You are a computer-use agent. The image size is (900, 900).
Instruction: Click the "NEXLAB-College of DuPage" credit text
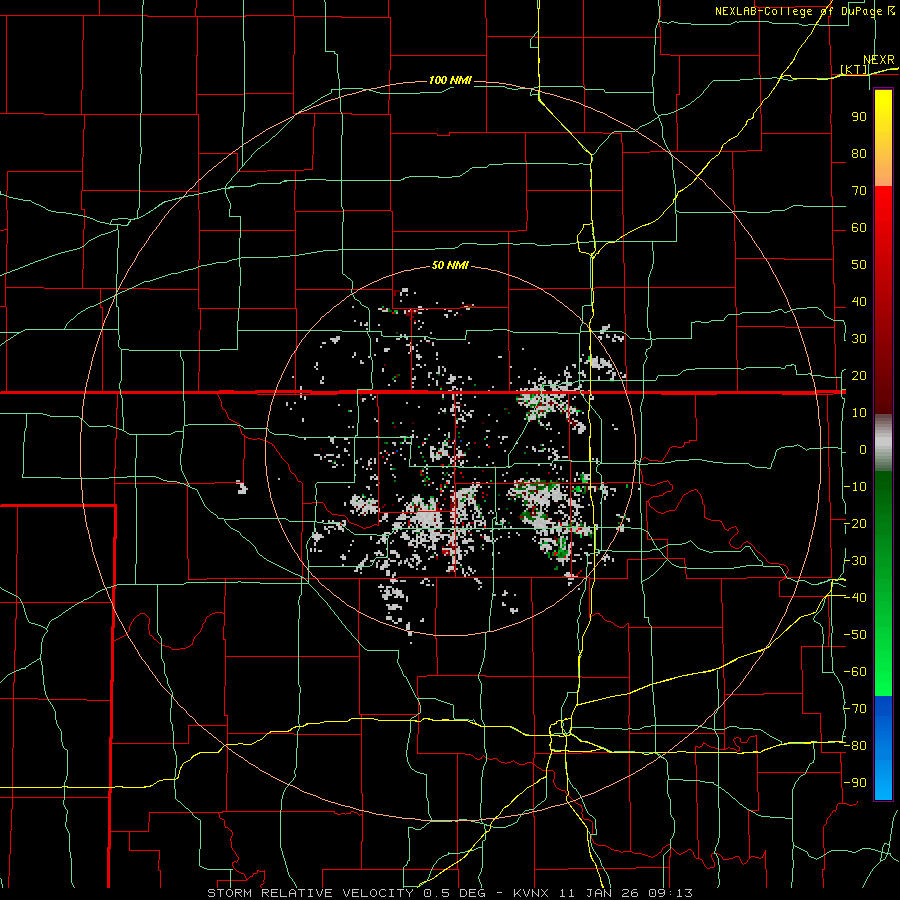798,11
